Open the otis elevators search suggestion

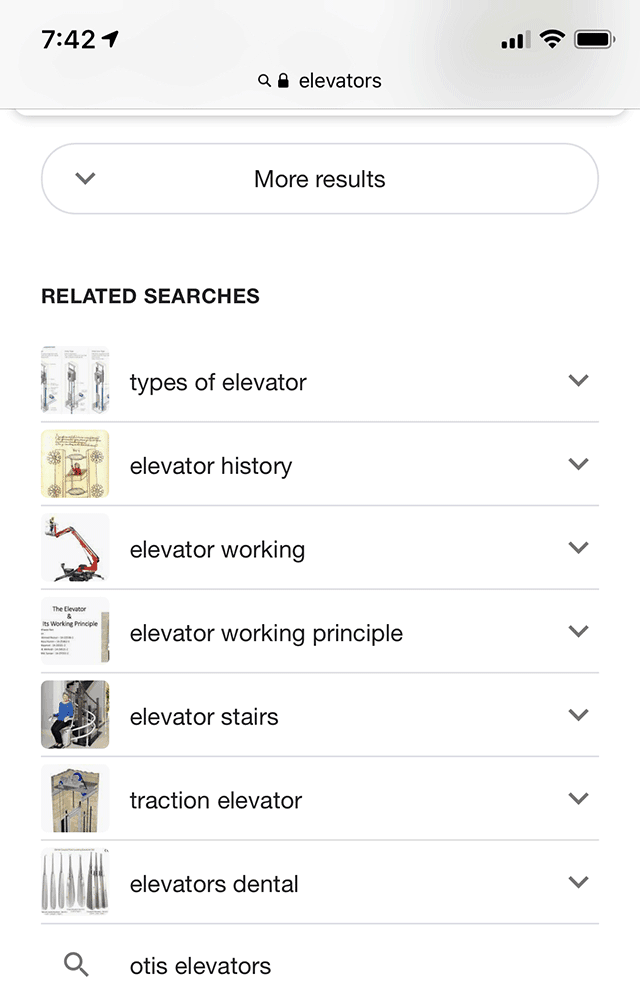[200, 966]
